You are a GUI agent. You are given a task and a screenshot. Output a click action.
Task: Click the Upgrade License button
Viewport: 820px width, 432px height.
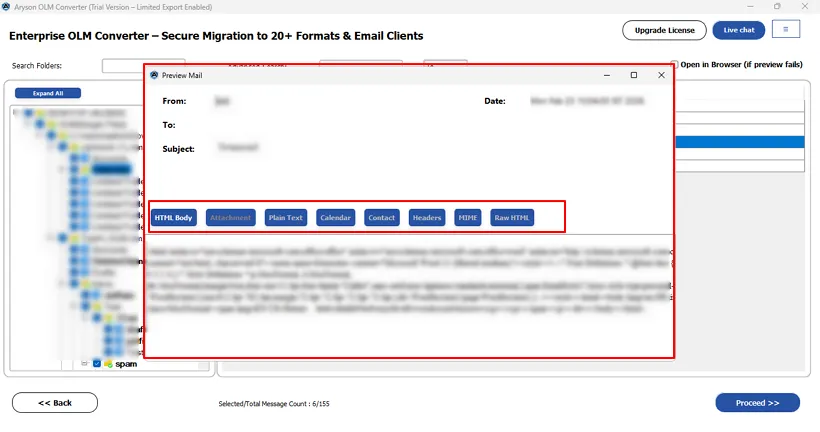[x=663, y=30]
